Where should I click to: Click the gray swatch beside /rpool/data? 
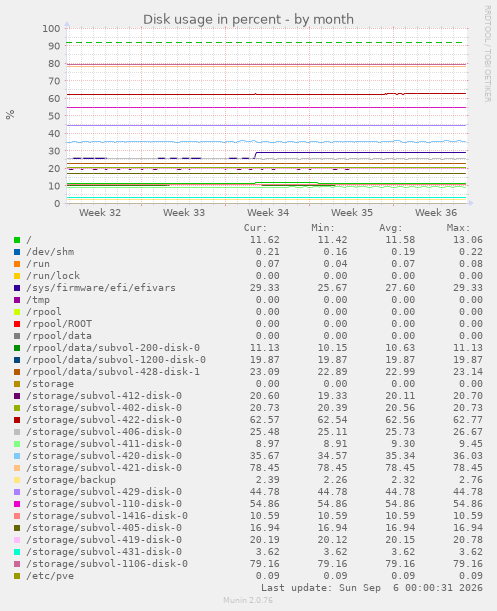tap(17, 336)
